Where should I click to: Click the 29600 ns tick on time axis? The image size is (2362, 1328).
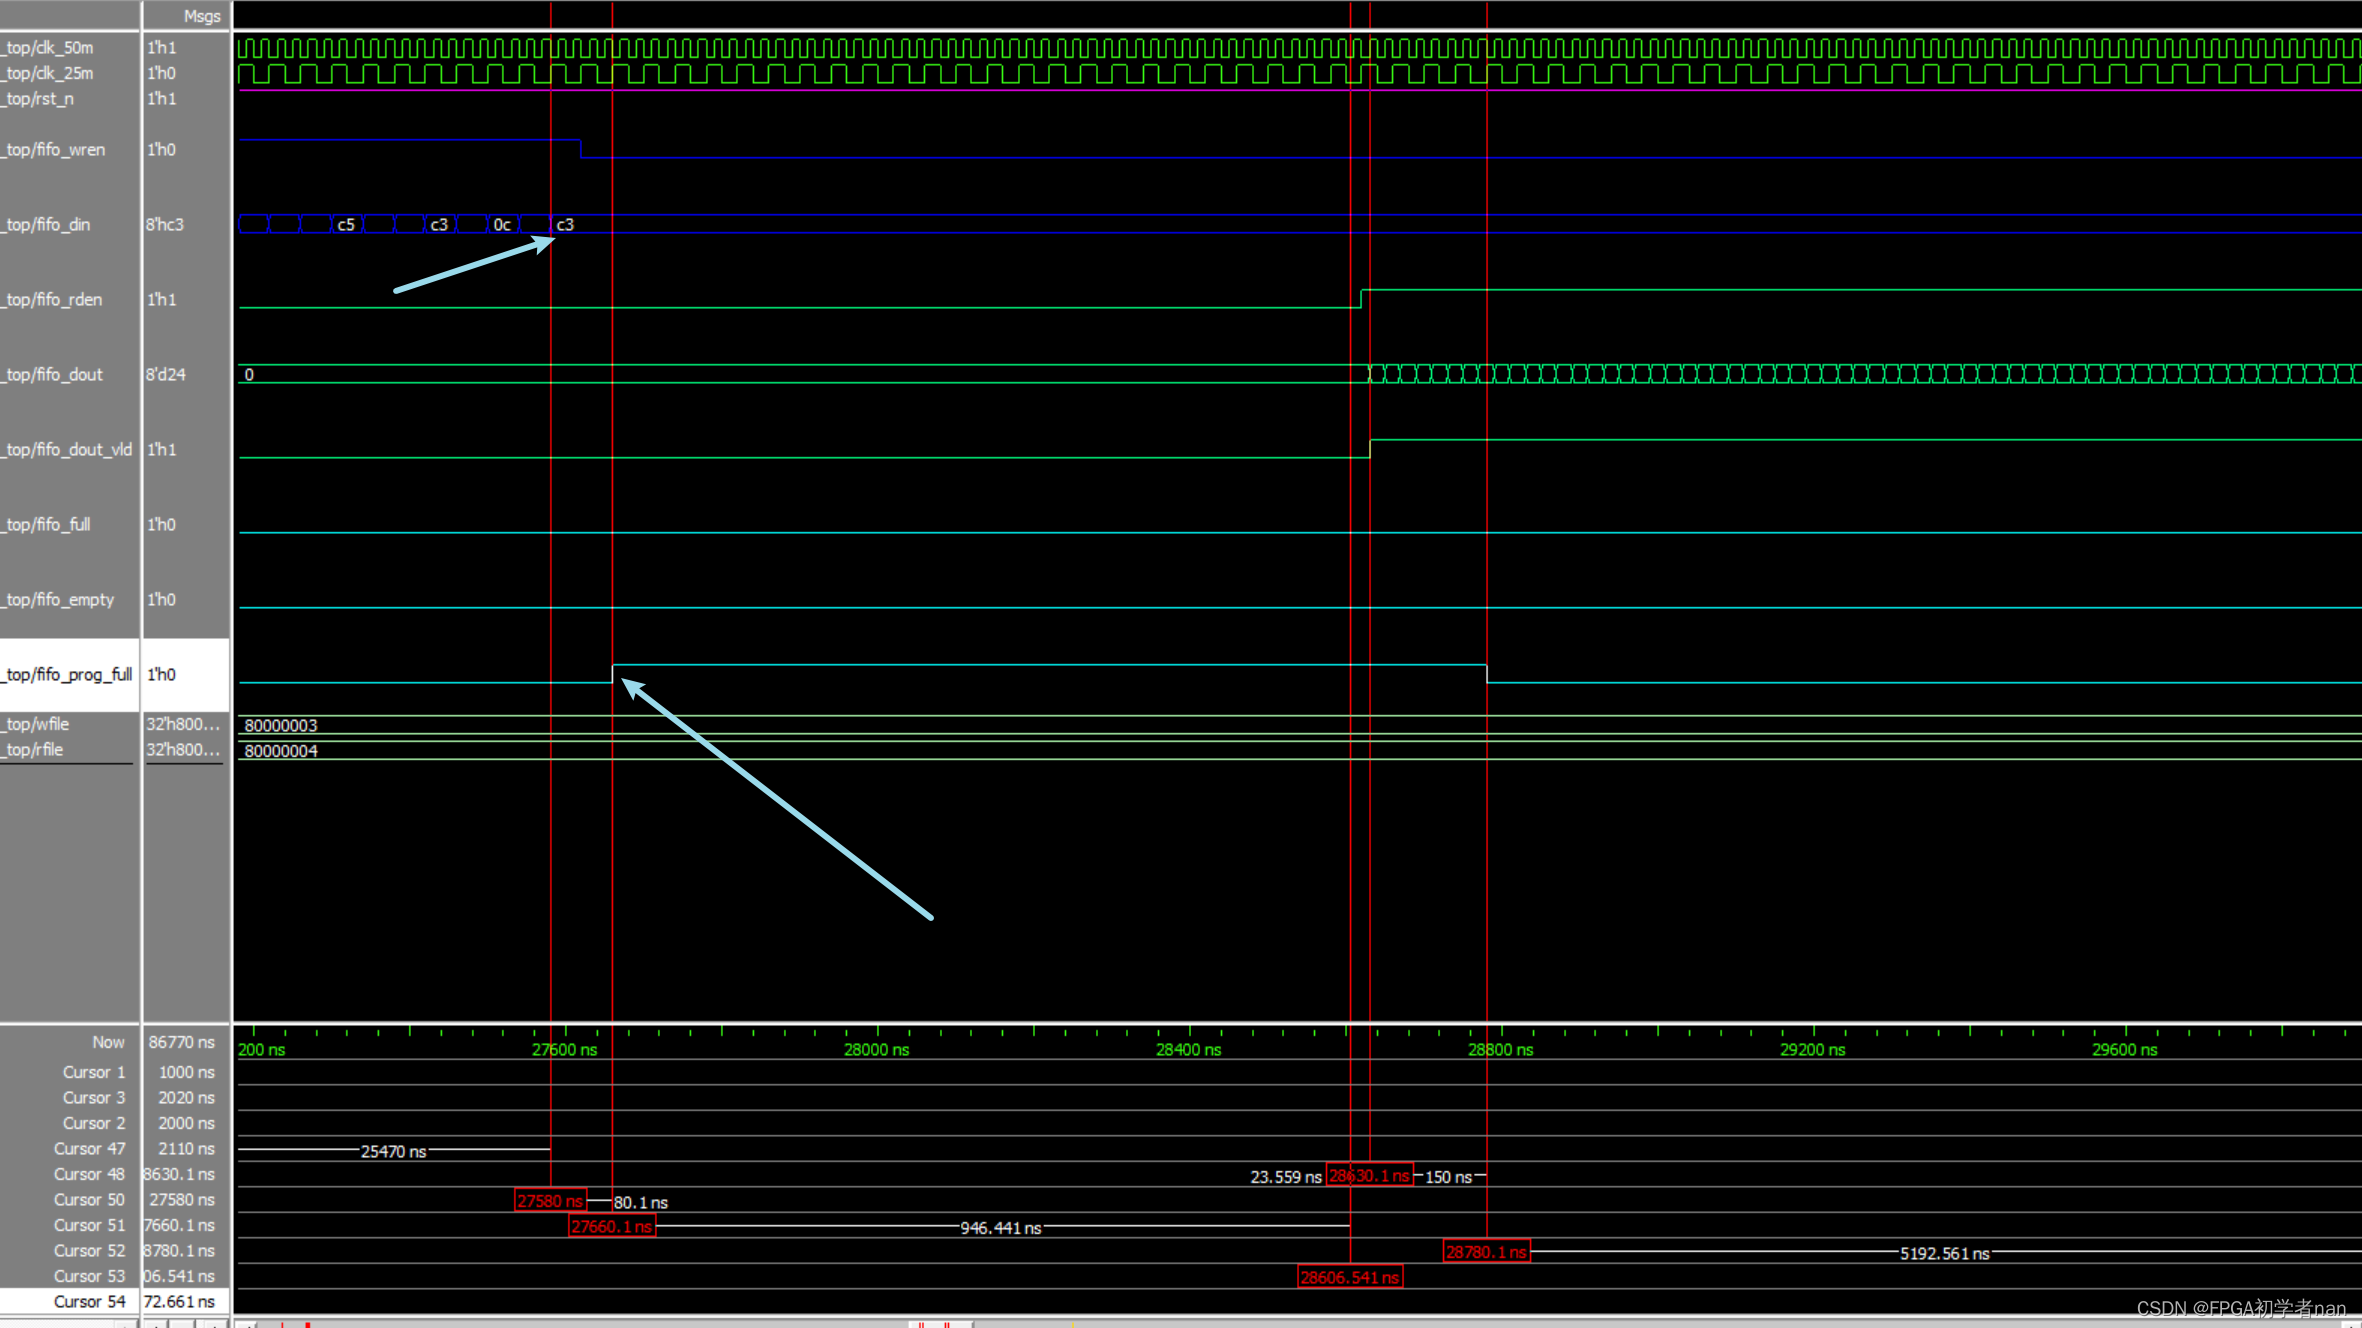[x=2125, y=1049]
